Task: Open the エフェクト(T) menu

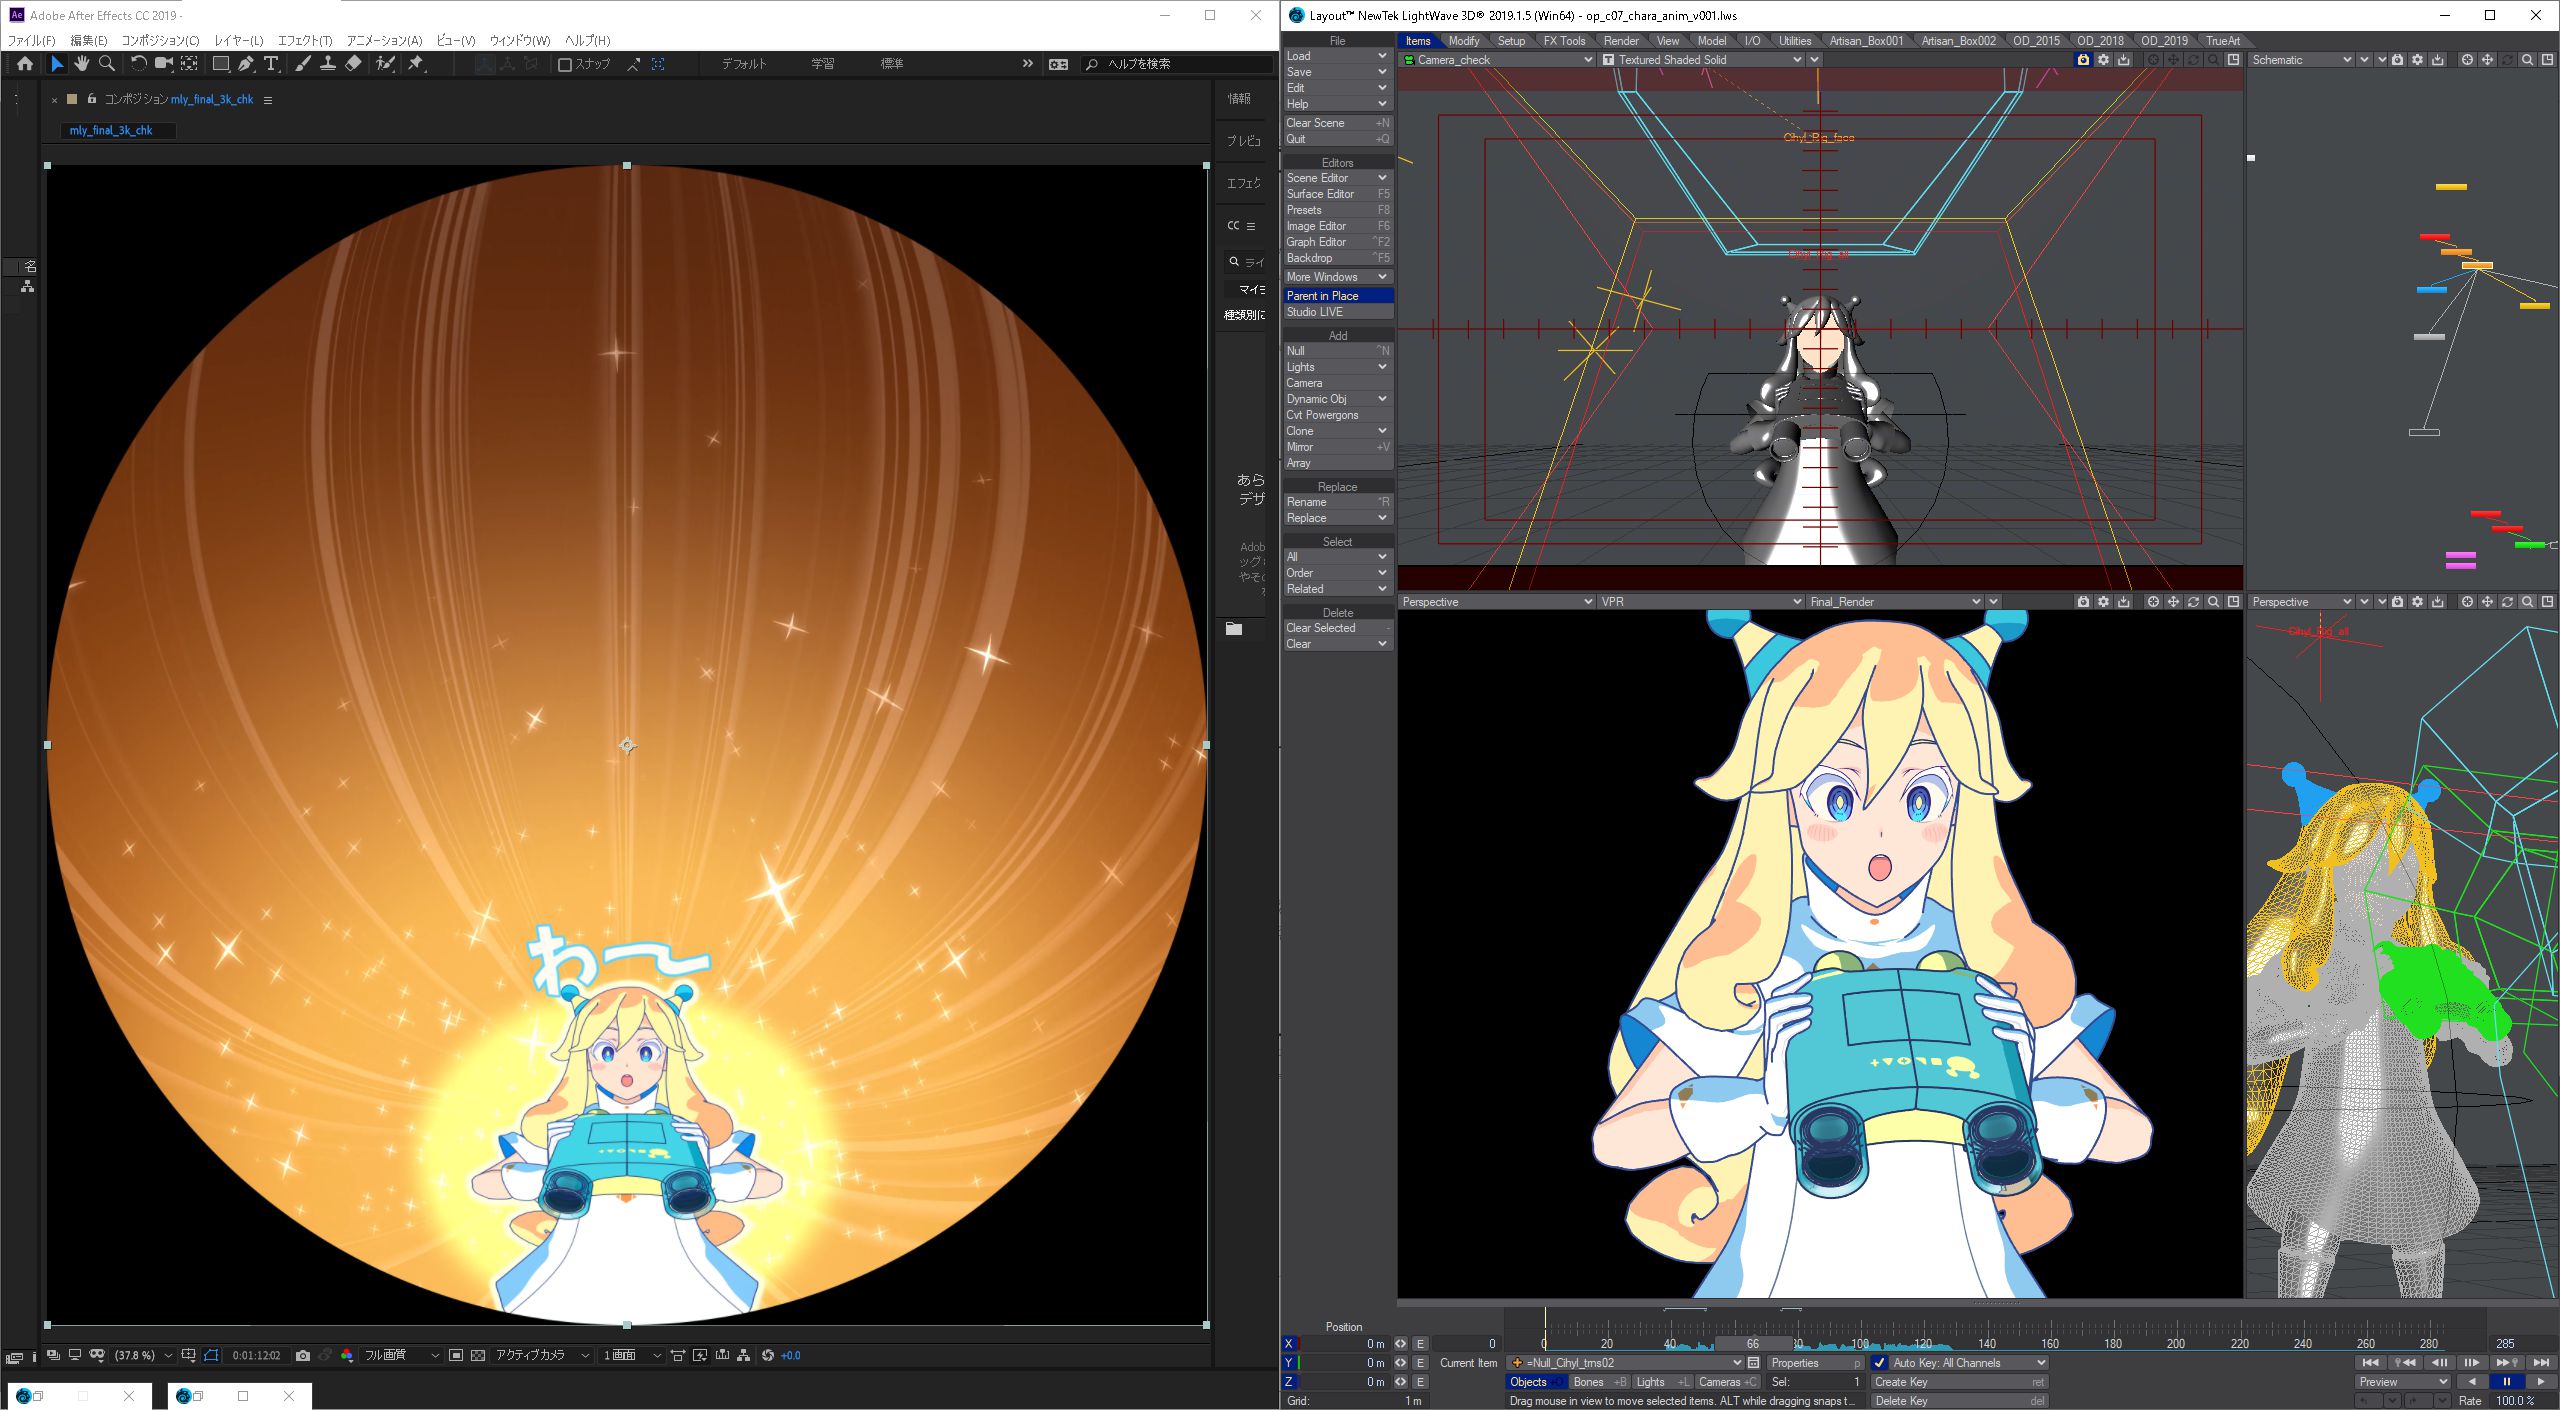Action: pos(305,41)
